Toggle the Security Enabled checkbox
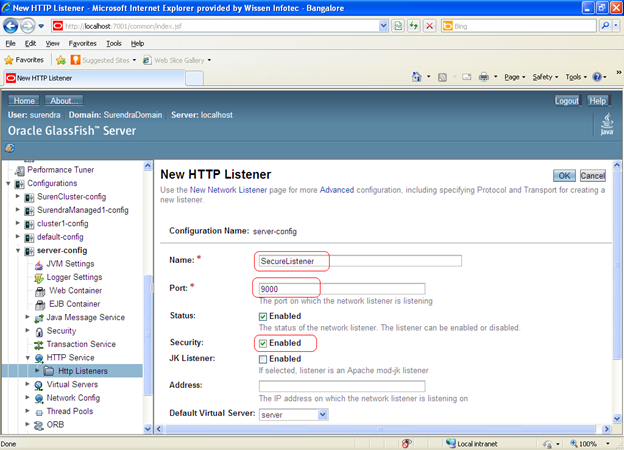Screen dimensions: 624x450 tap(263, 343)
